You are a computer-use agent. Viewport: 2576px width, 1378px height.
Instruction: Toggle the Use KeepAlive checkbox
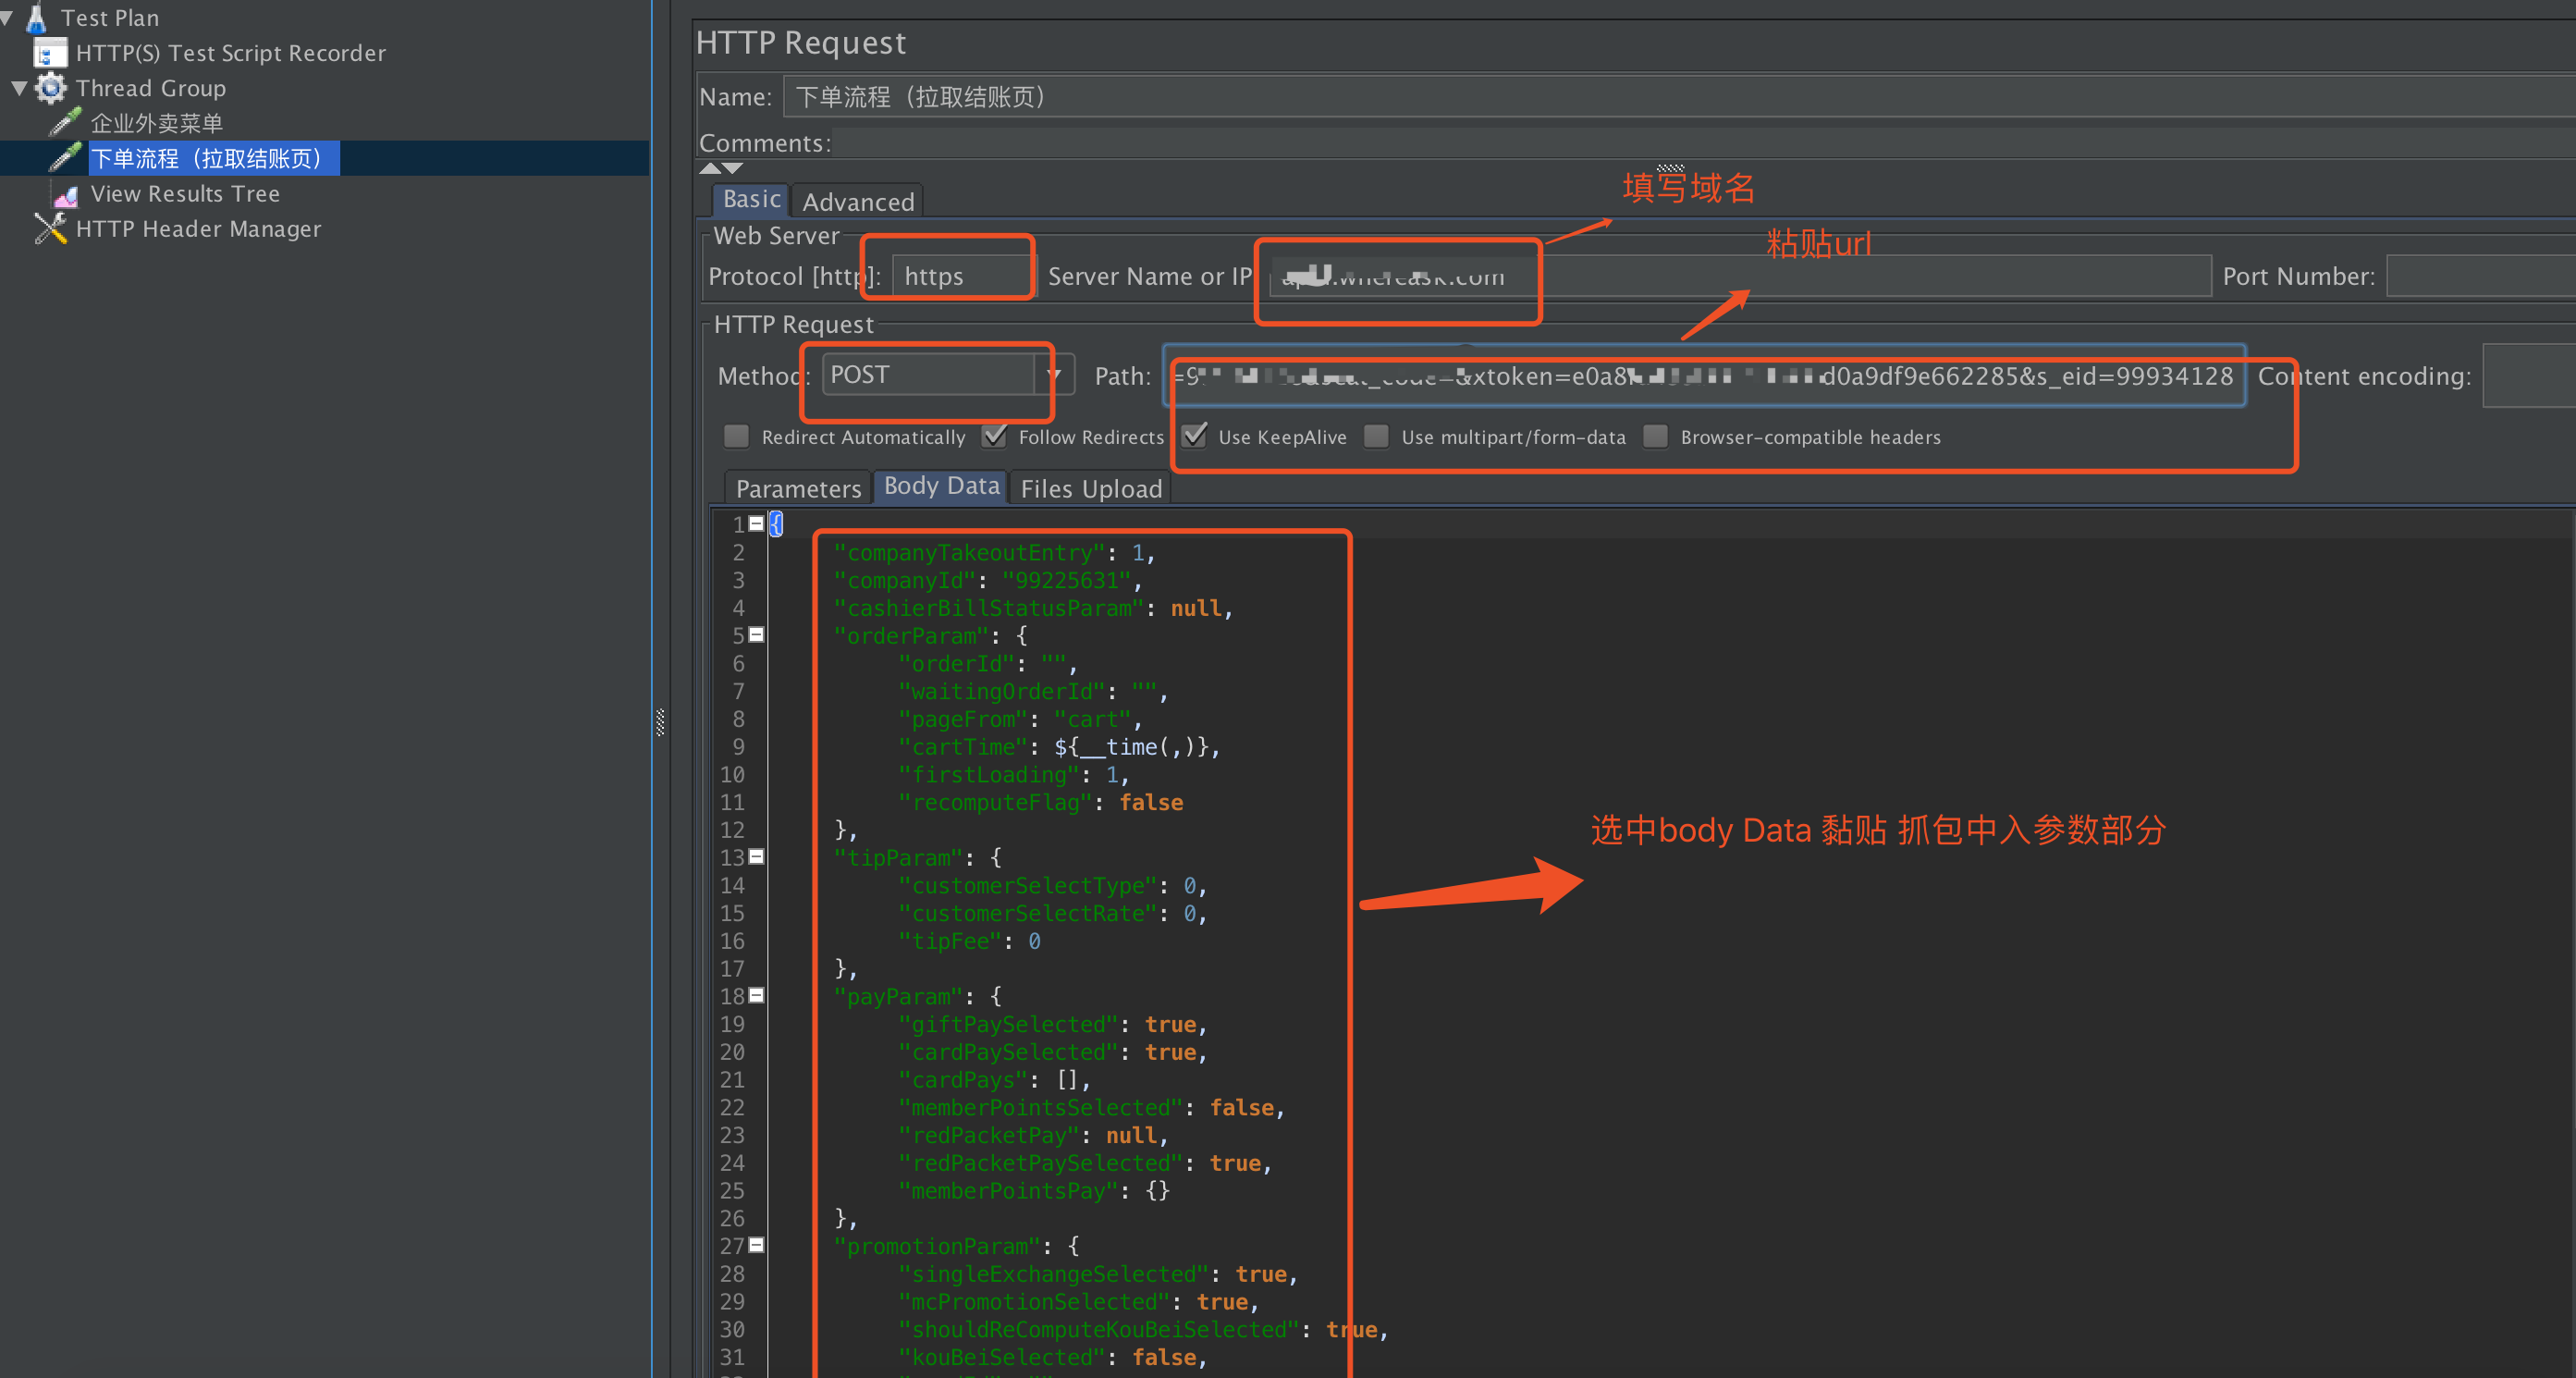pos(1194,437)
